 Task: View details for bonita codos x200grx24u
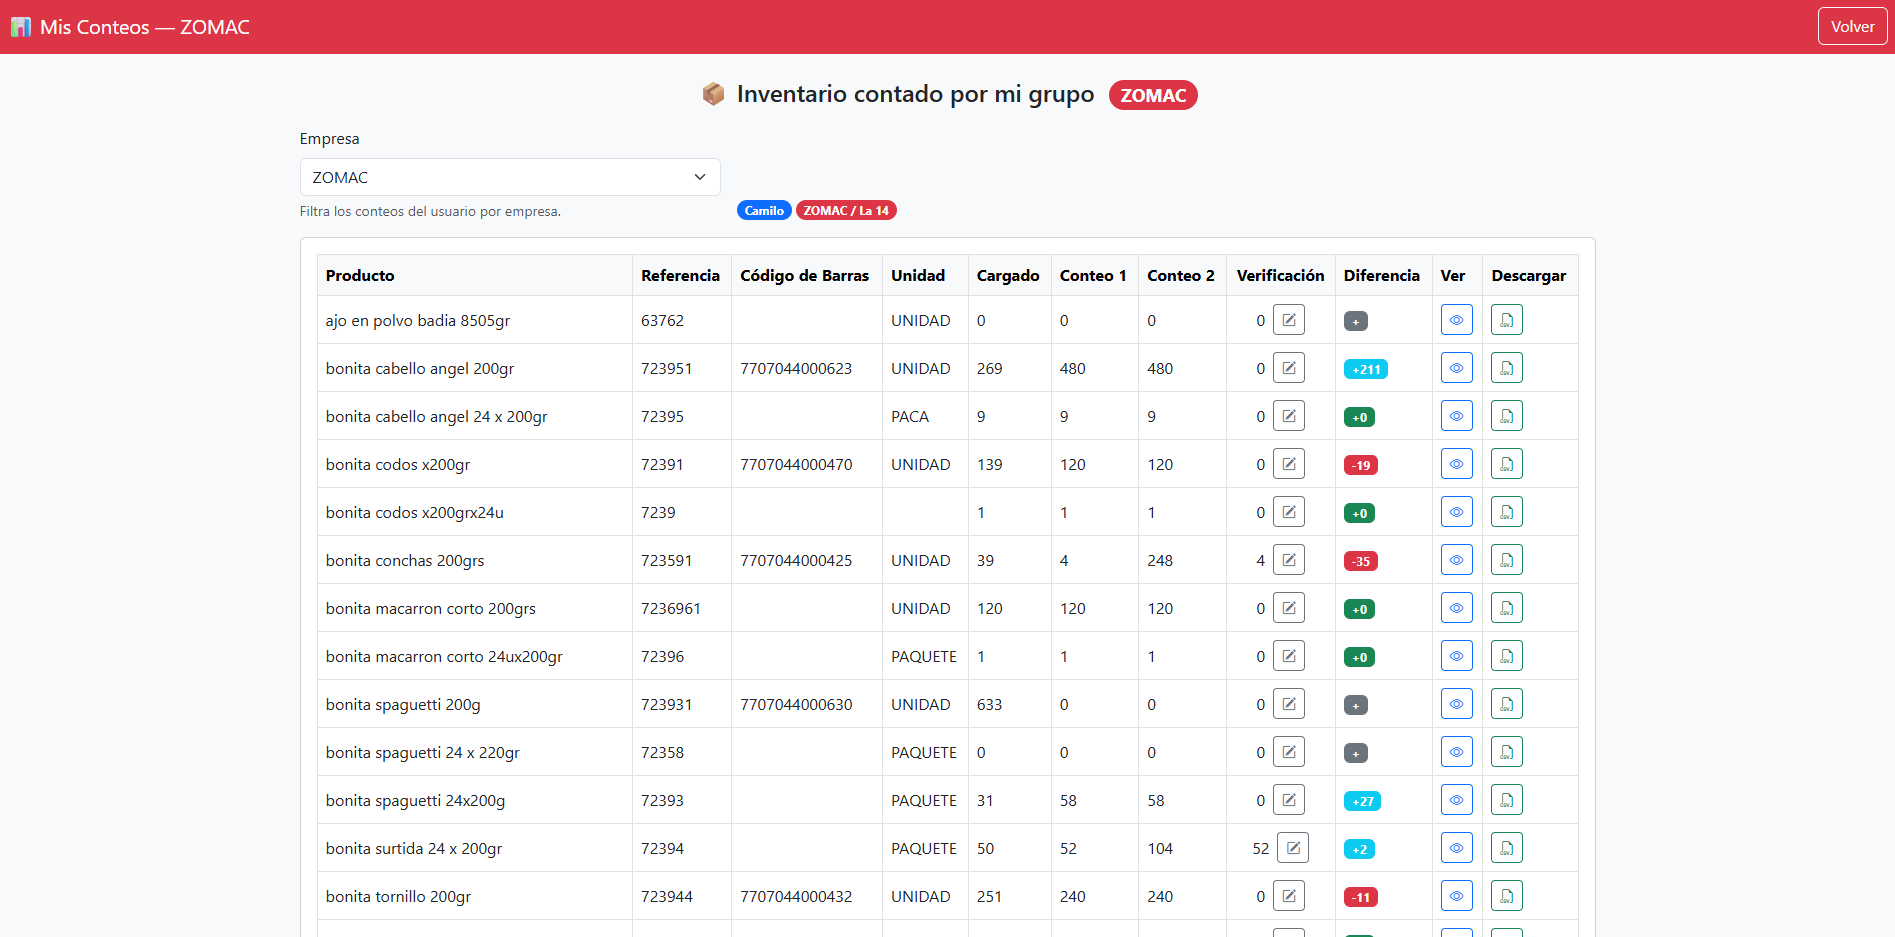pos(1456,512)
